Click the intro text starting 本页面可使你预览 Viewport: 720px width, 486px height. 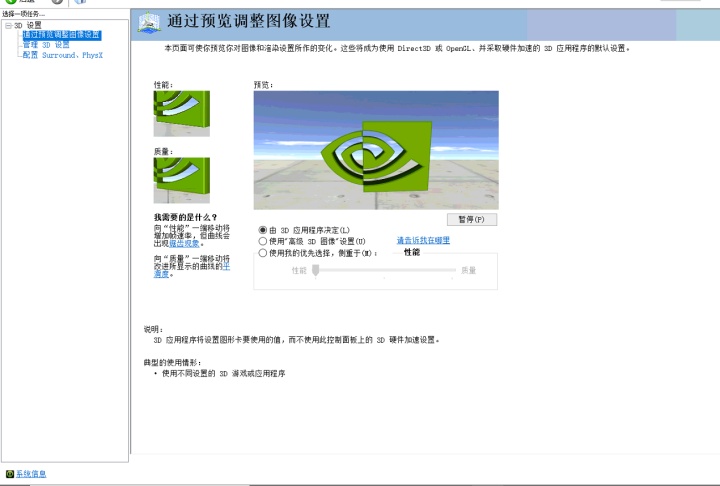pos(397,48)
